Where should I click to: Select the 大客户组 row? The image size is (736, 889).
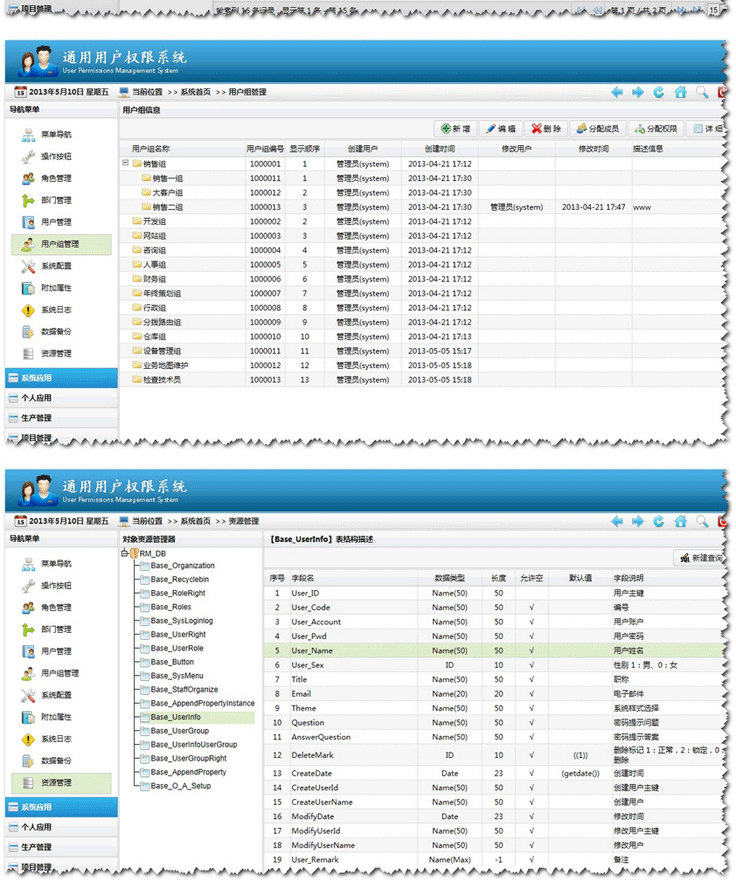(422, 193)
